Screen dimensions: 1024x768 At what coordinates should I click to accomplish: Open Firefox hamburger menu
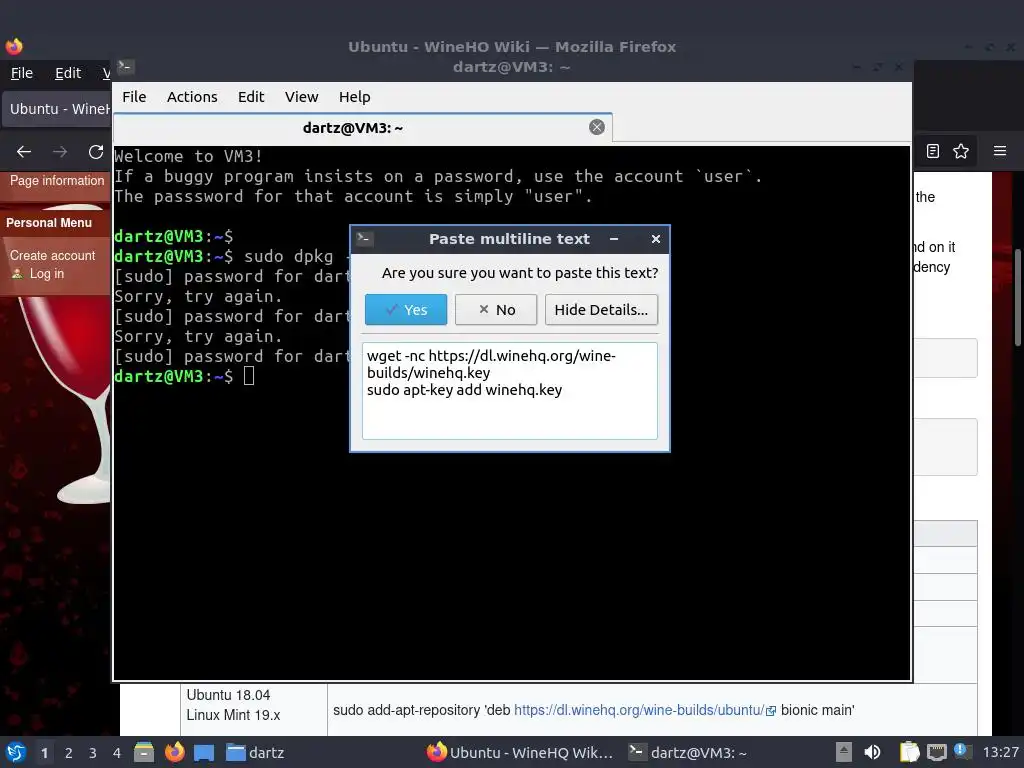pyautogui.click(x=1000, y=152)
